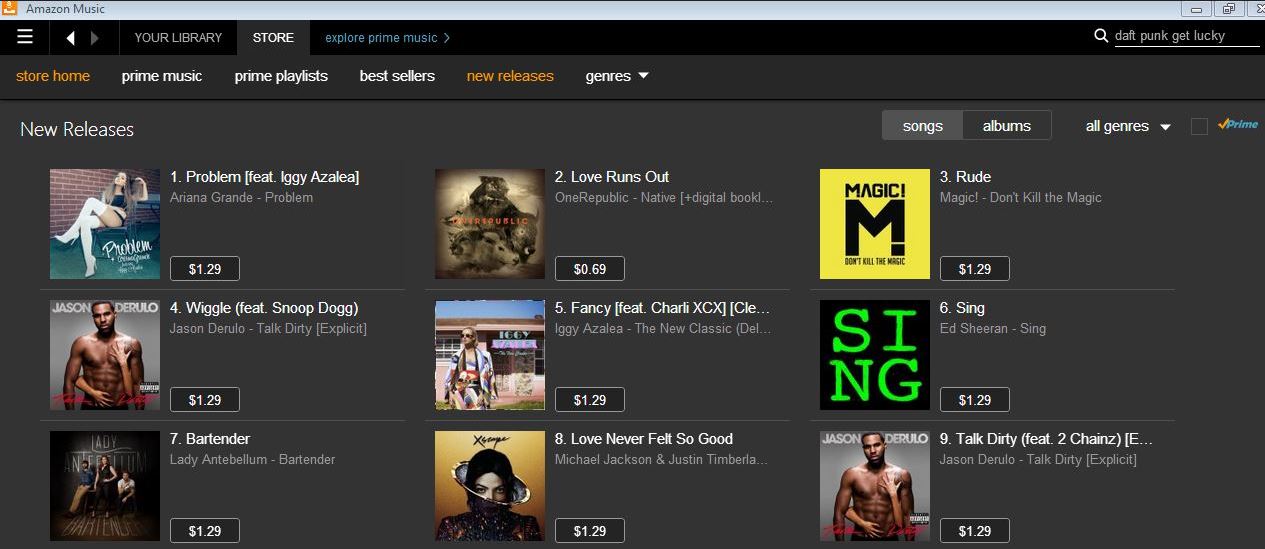This screenshot has height=549, width=1265.
Task: Open Talk Dirty song's album cover
Action: click(875, 486)
